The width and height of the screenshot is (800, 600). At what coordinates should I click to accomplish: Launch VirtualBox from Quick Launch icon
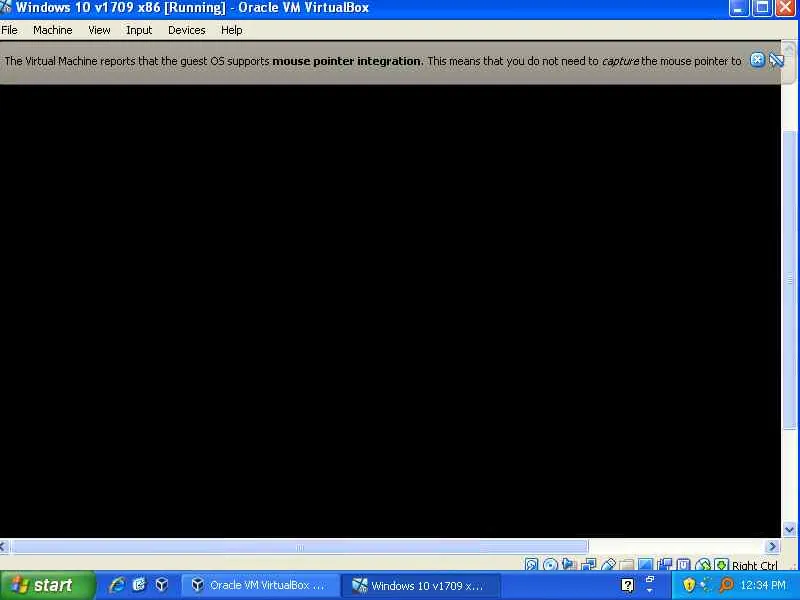[162, 585]
